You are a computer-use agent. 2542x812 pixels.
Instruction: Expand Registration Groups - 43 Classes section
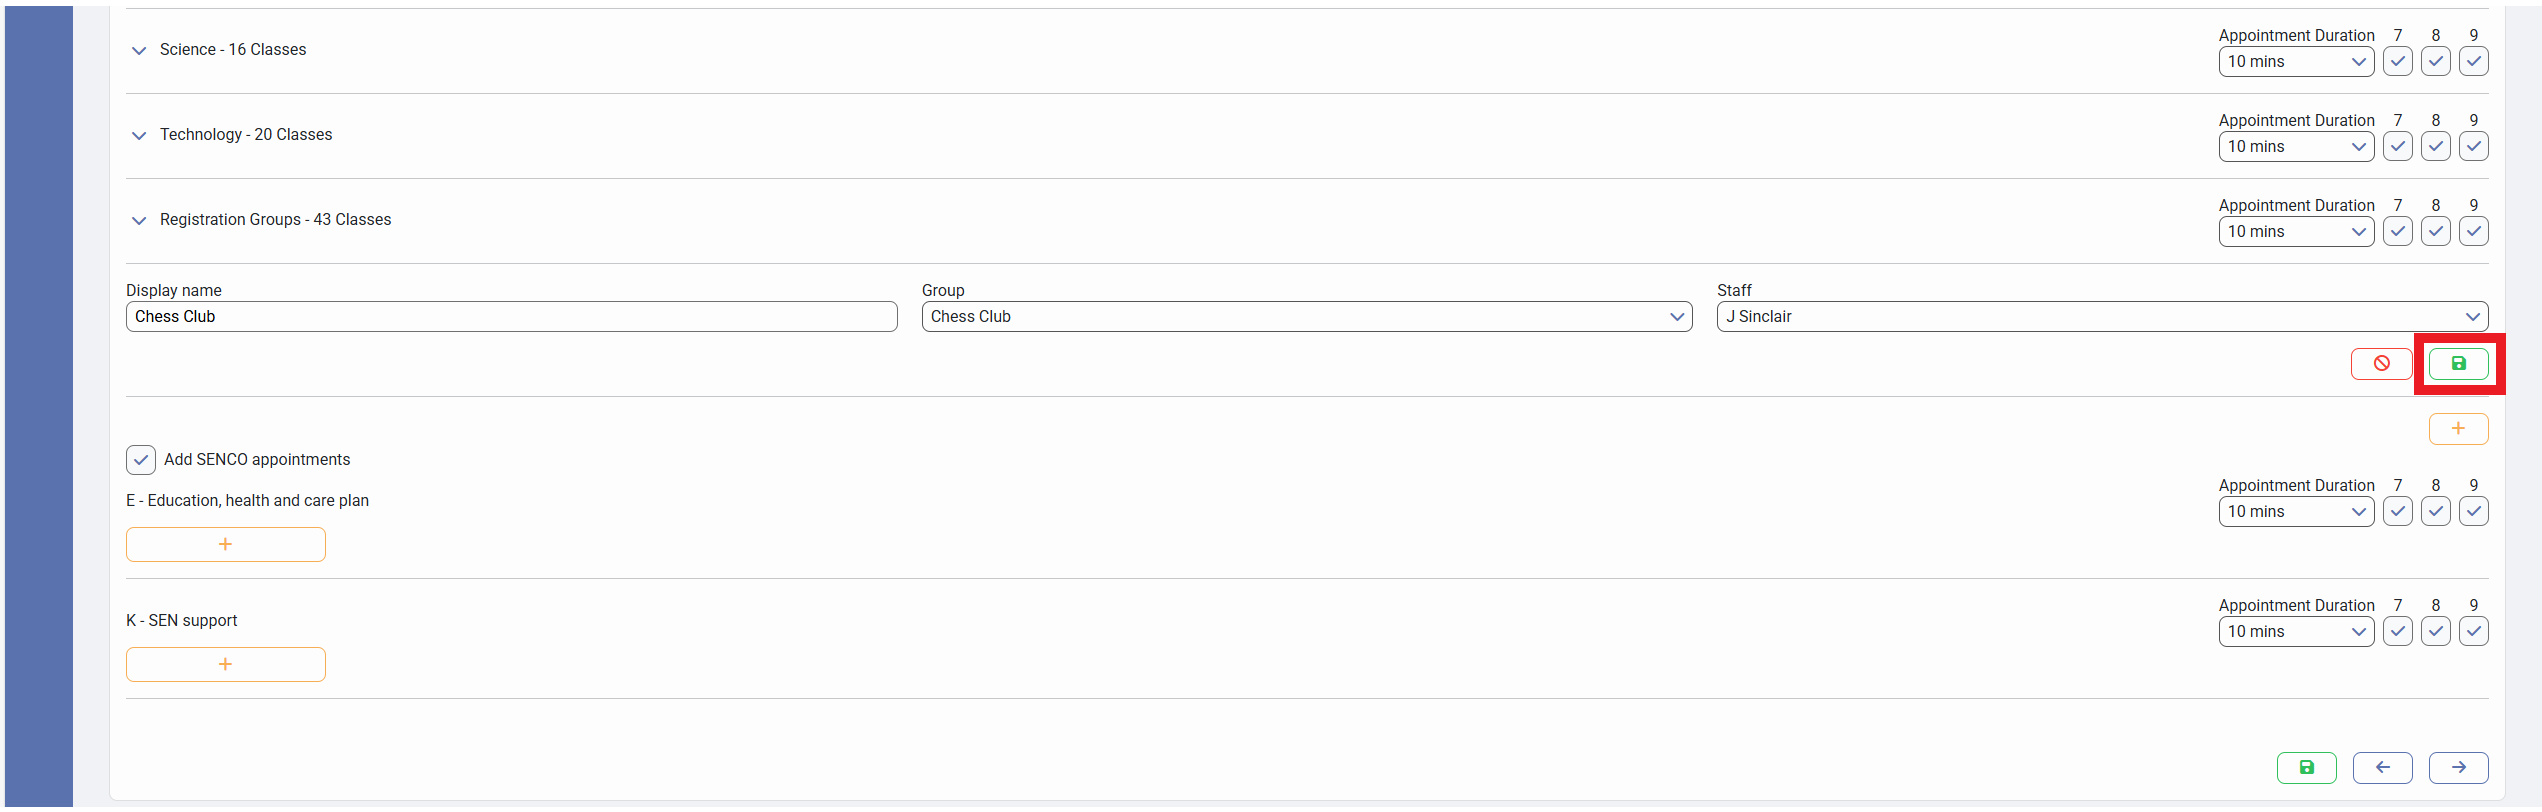[139, 220]
